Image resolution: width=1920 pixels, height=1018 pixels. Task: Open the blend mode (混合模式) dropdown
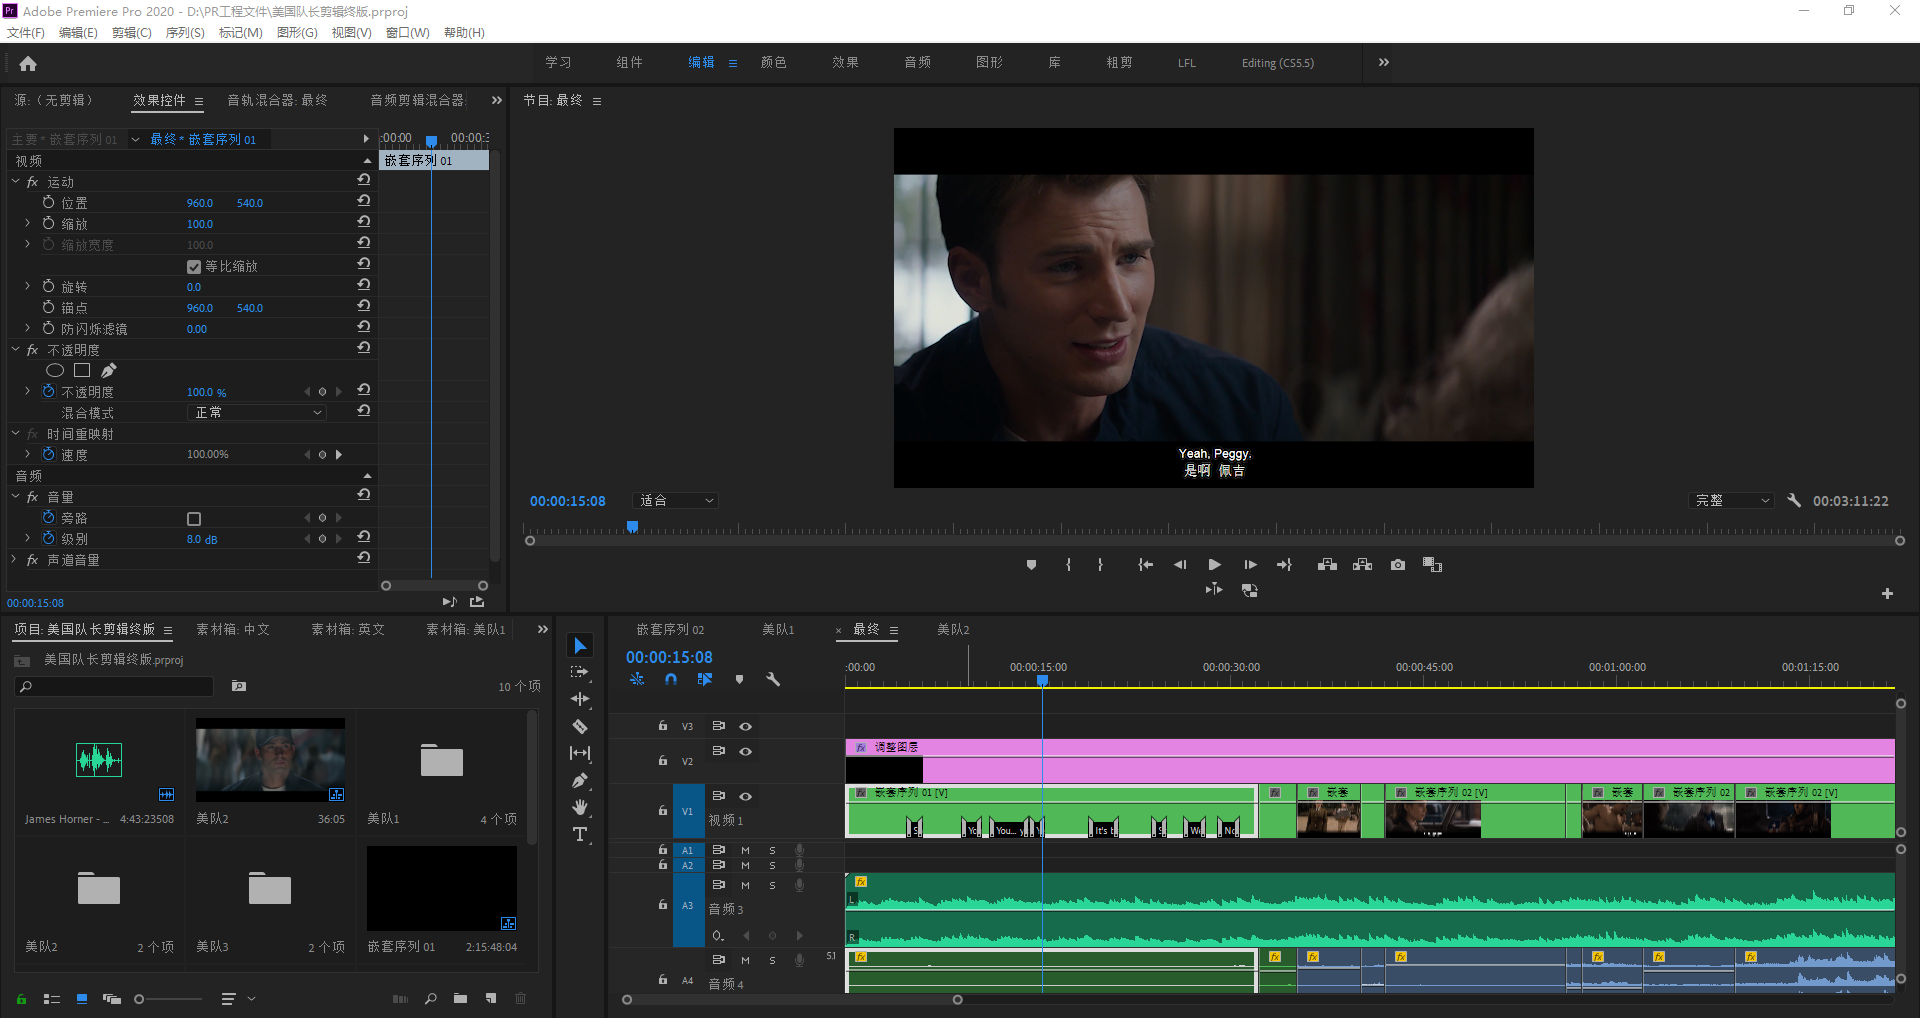257,413
